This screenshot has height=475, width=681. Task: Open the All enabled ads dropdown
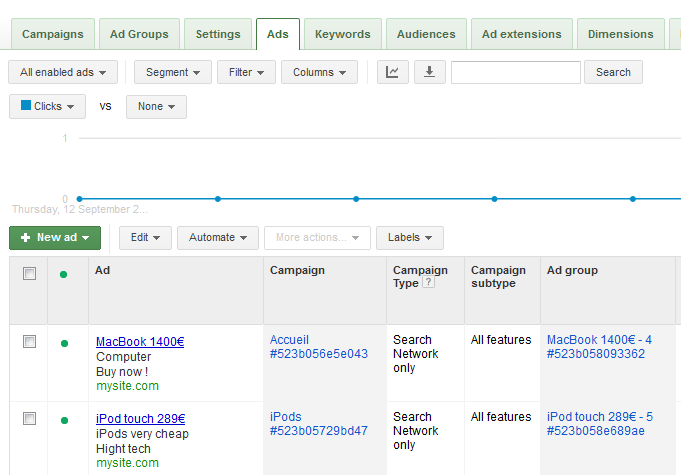[x=63, y=72]
